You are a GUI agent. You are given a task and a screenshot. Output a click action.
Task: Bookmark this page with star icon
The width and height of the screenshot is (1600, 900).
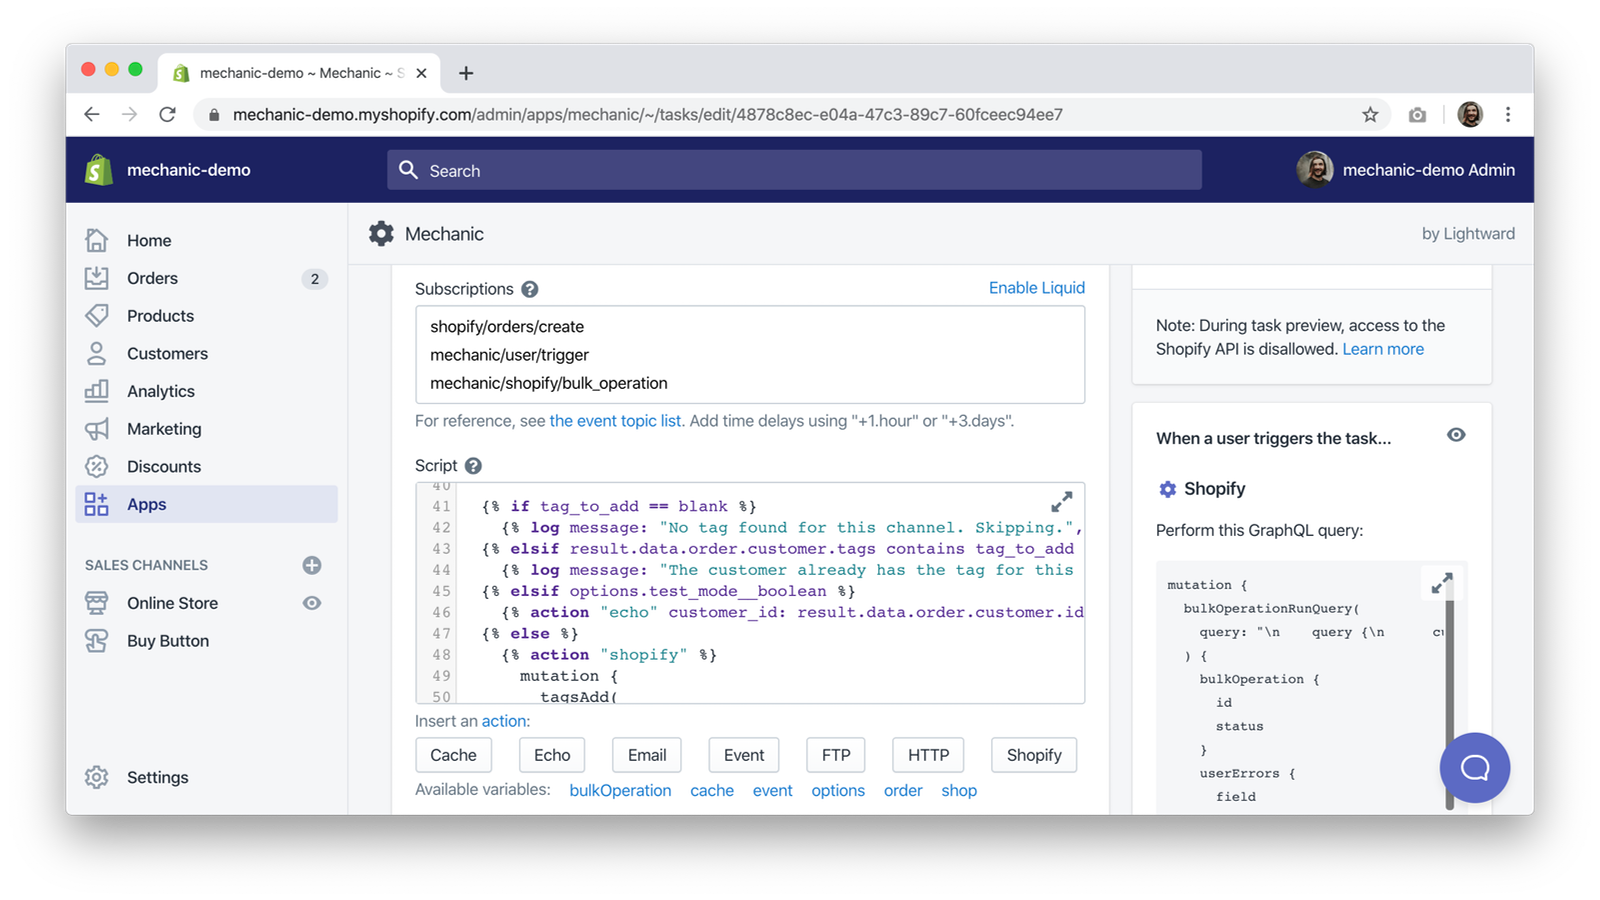pyautogui.click(x=1370, y=115)
